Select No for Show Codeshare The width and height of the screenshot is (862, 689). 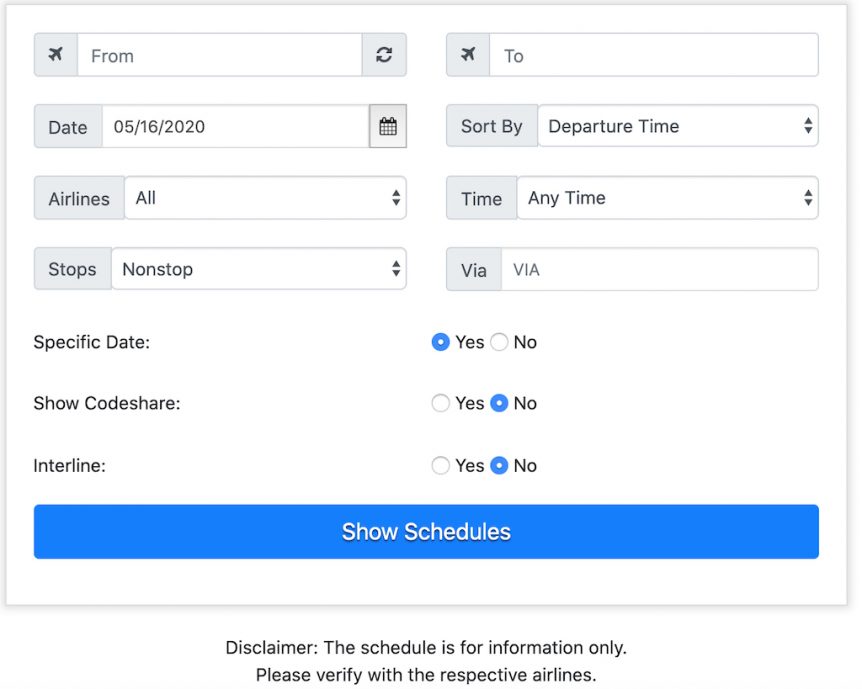click(x=499, y=403)
